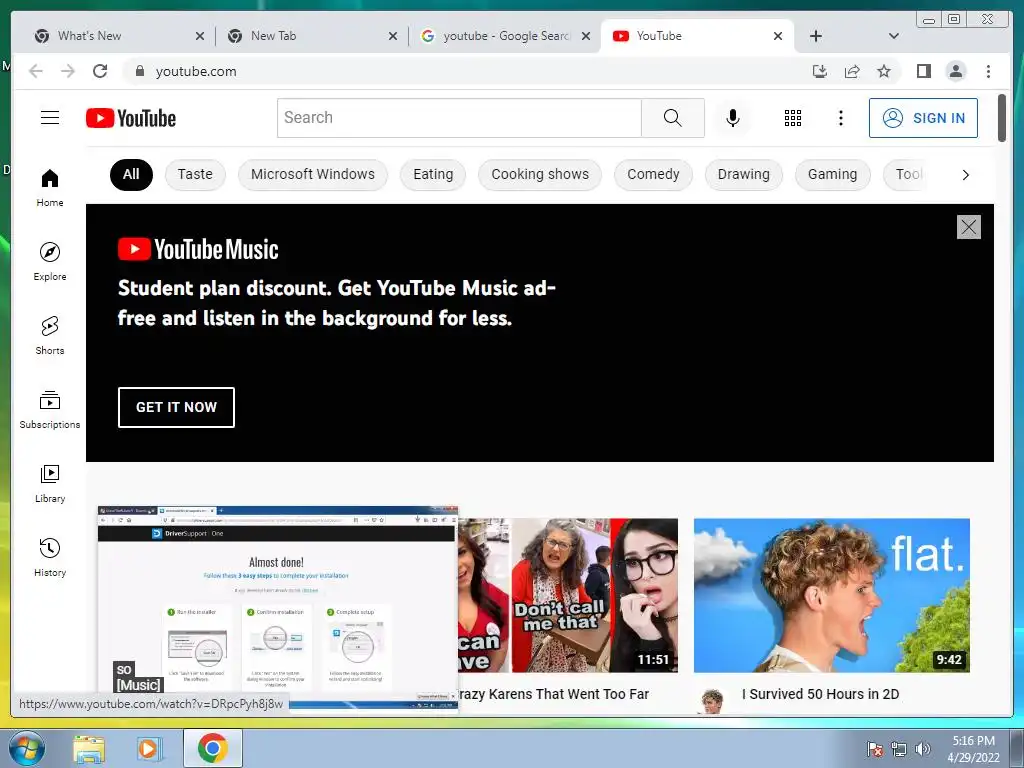Open the Karens video thumbnail
The width and height of the screenshot is (1024, 768).
tap(568, 595)
